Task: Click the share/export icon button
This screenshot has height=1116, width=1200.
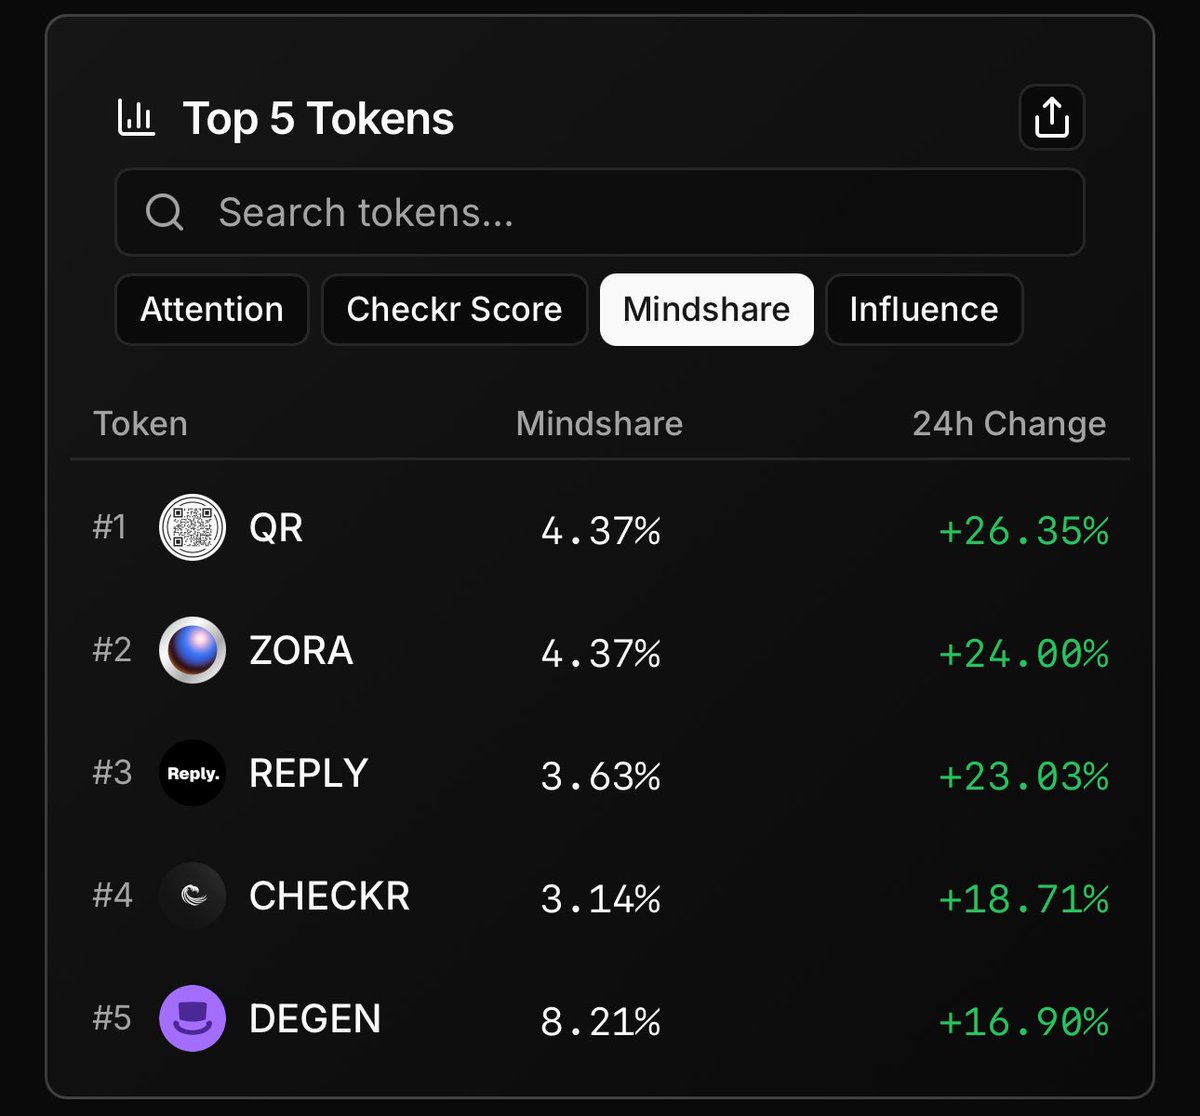Action: click(x=1051, y=118)
